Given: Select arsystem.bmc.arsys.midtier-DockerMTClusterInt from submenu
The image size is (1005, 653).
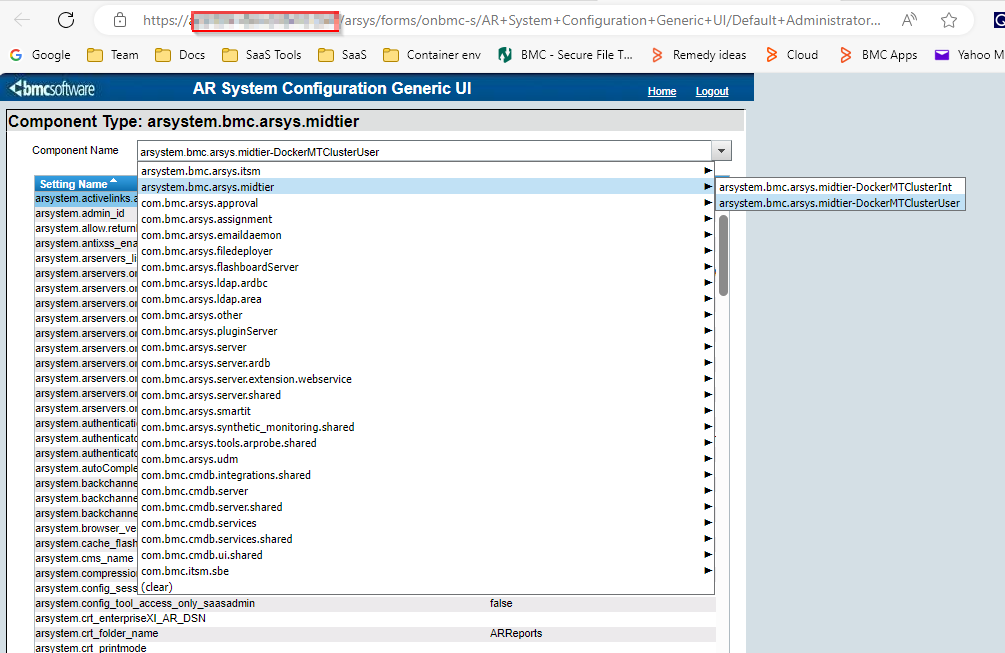Looking at the screenshot, I should coord(840,187).
